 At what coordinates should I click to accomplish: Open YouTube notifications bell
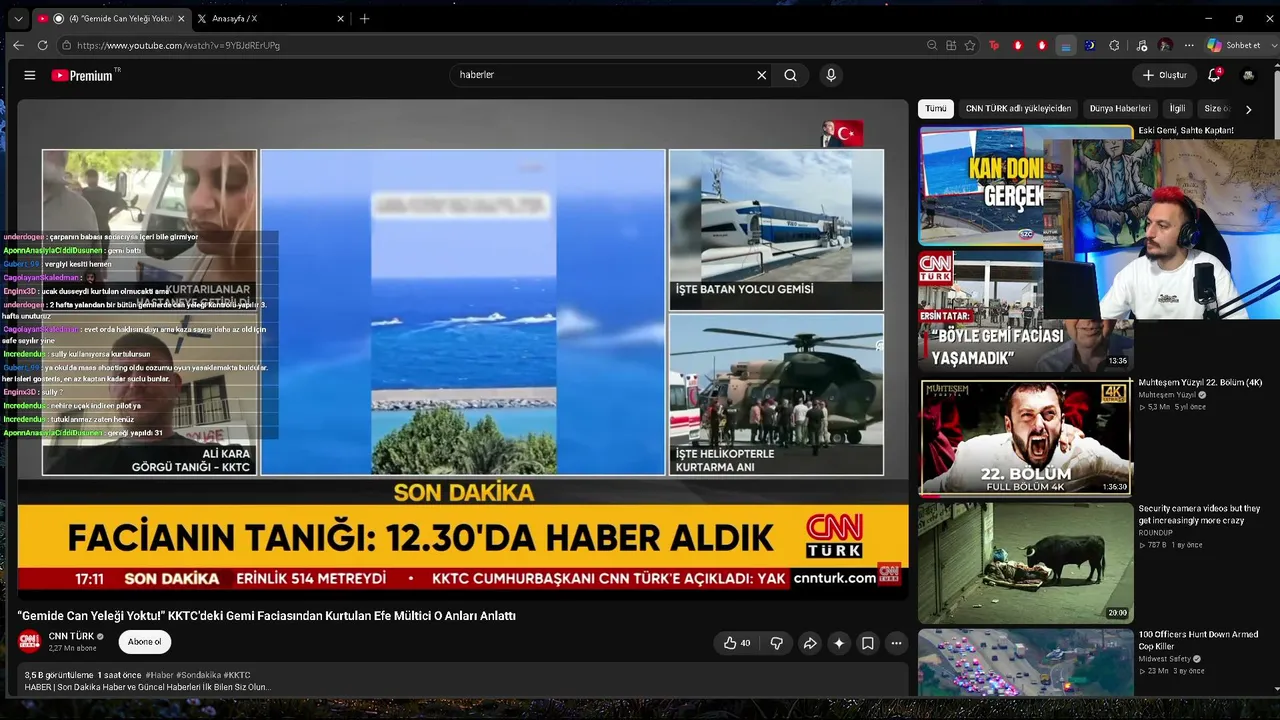point(1214,75)
